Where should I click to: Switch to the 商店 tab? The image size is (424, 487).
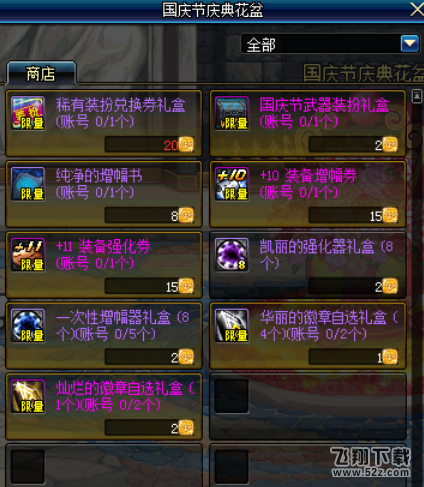coord(41,73)
